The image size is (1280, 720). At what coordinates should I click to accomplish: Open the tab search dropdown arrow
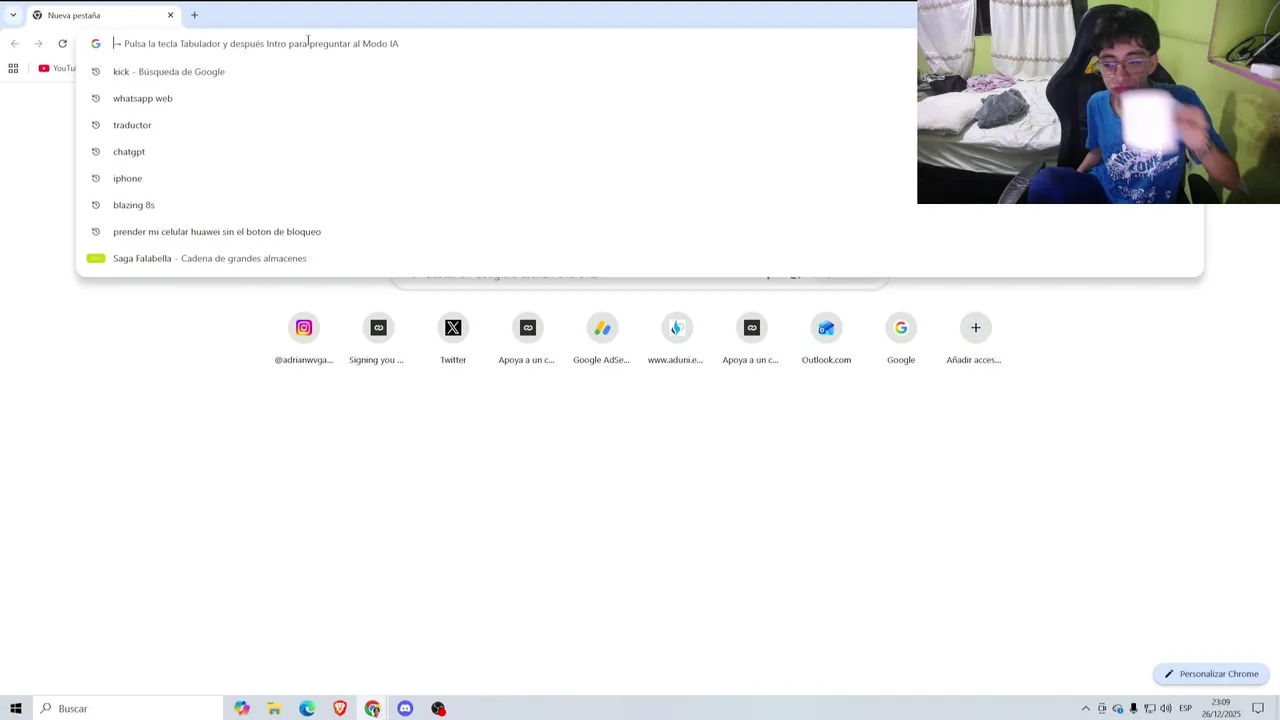click(13, 15)
